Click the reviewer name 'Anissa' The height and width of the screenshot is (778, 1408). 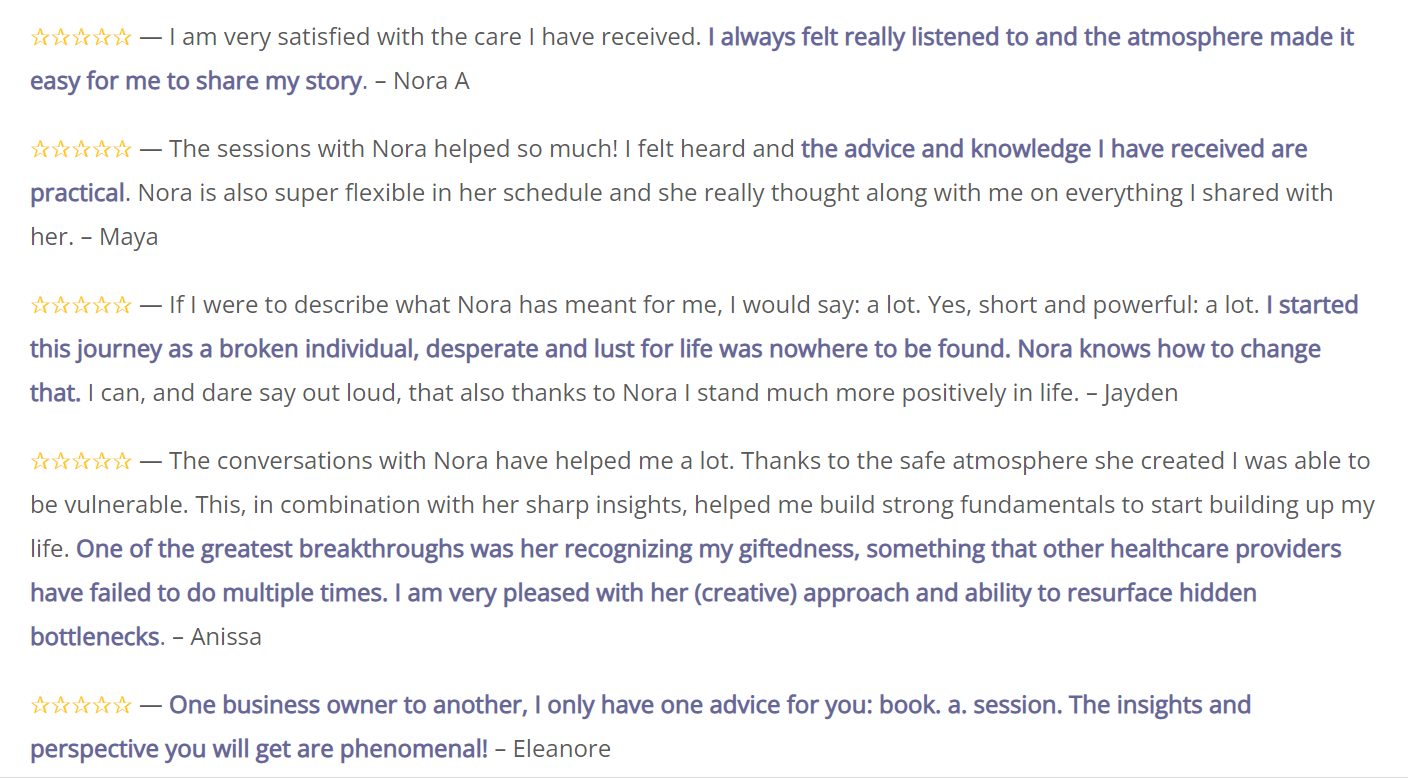[x=226, y=637]
